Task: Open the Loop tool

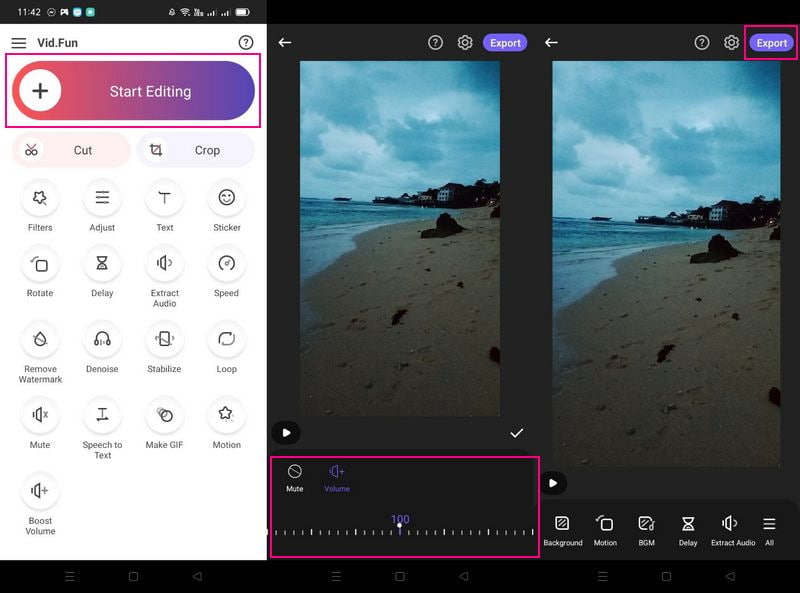Action: click(226, 340)
